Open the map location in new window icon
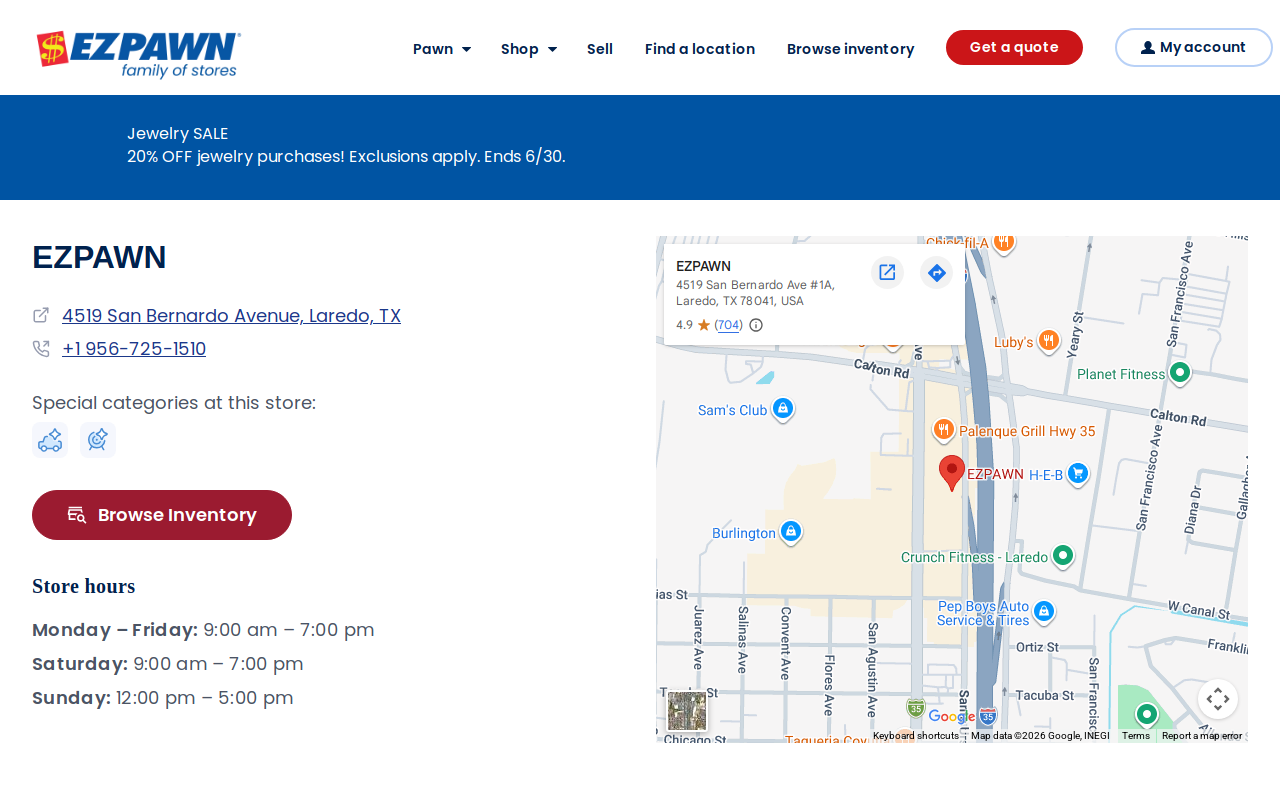Image resolution: width=1280 pixels, height=800 pixels. (x=887, y=272)
